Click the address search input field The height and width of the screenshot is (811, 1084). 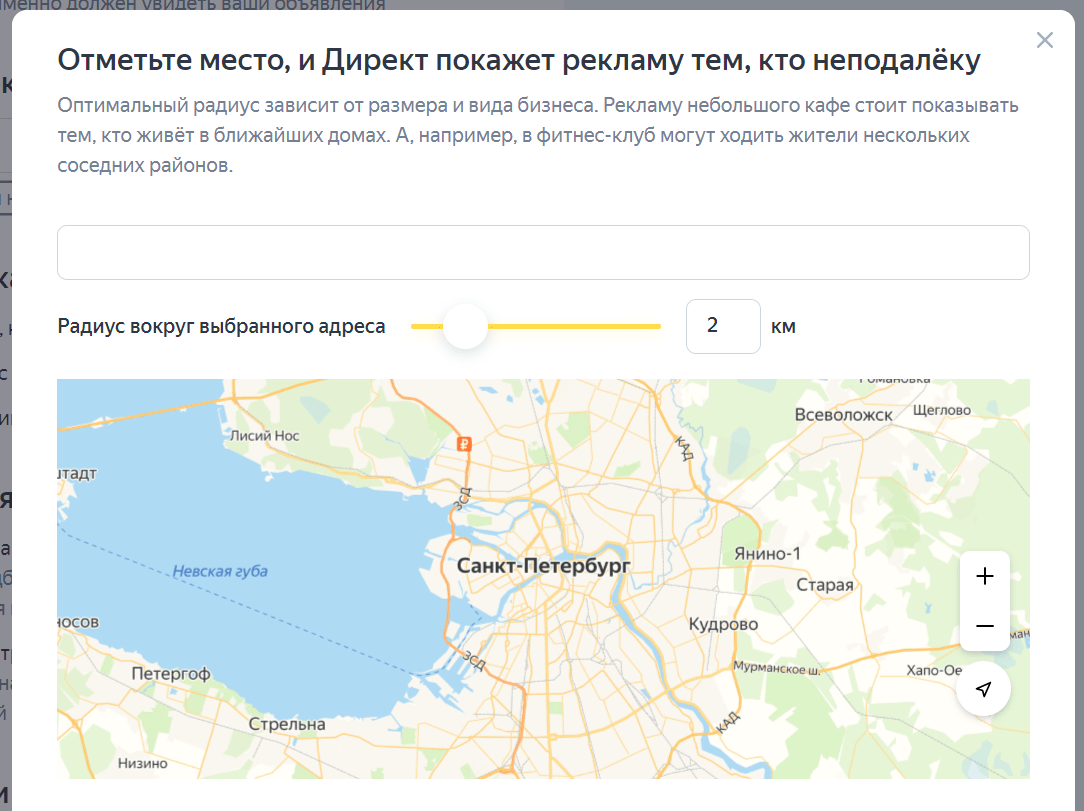(x=543, y=252)
